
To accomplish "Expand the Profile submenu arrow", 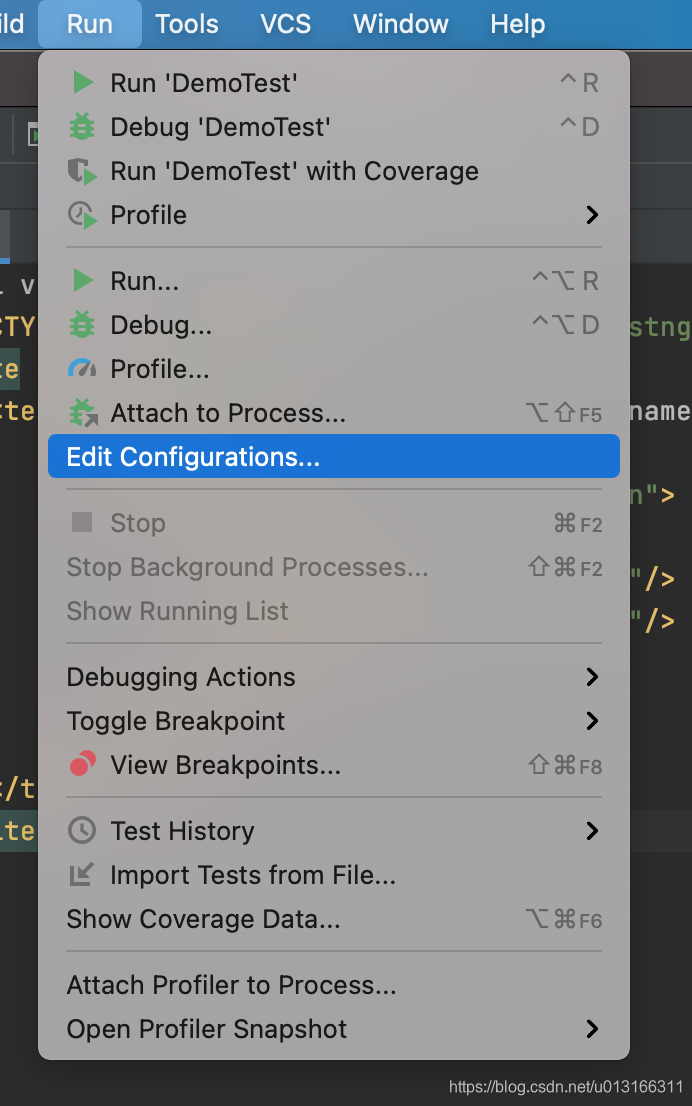I will (592, 215).
